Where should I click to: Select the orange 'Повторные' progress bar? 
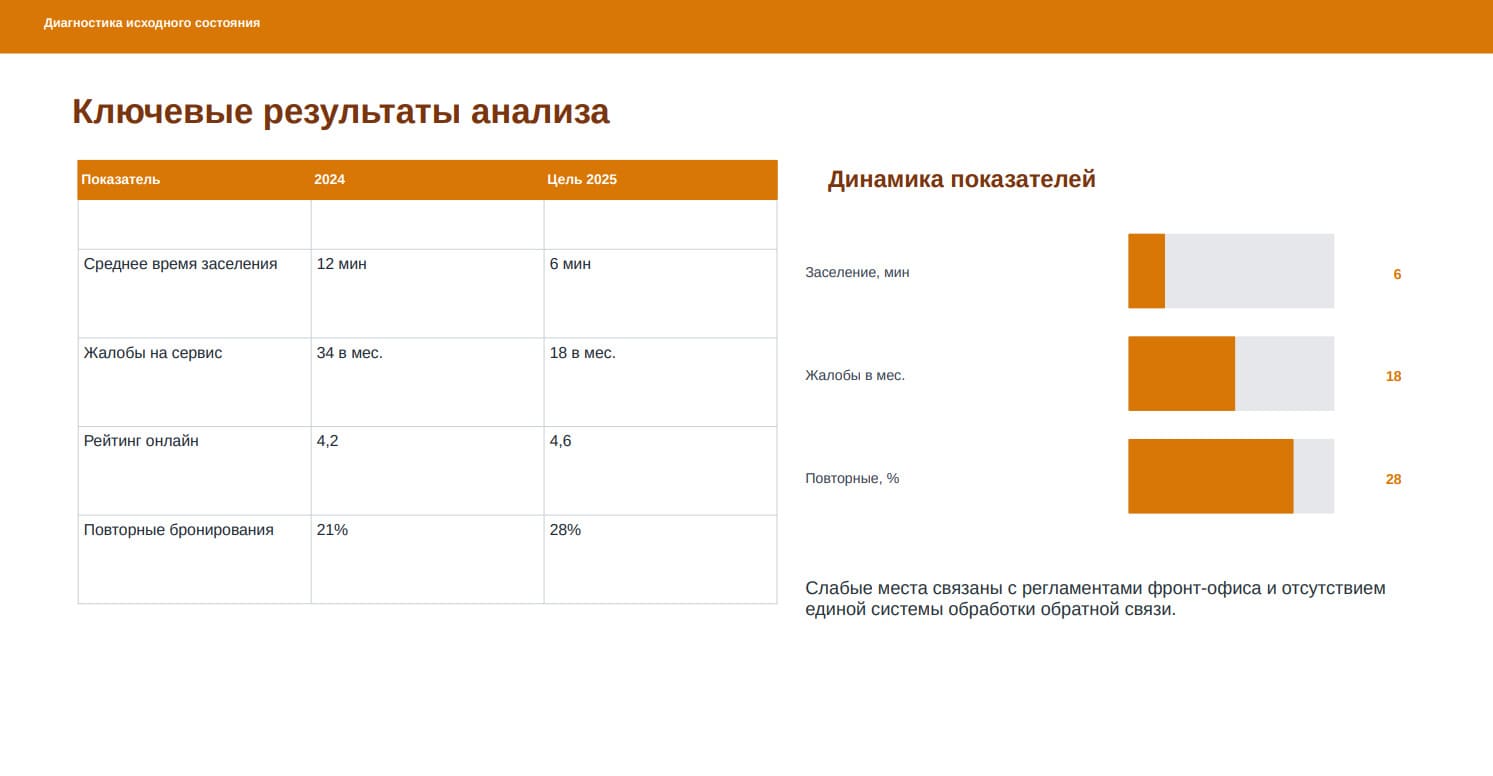click(1211, 476)
